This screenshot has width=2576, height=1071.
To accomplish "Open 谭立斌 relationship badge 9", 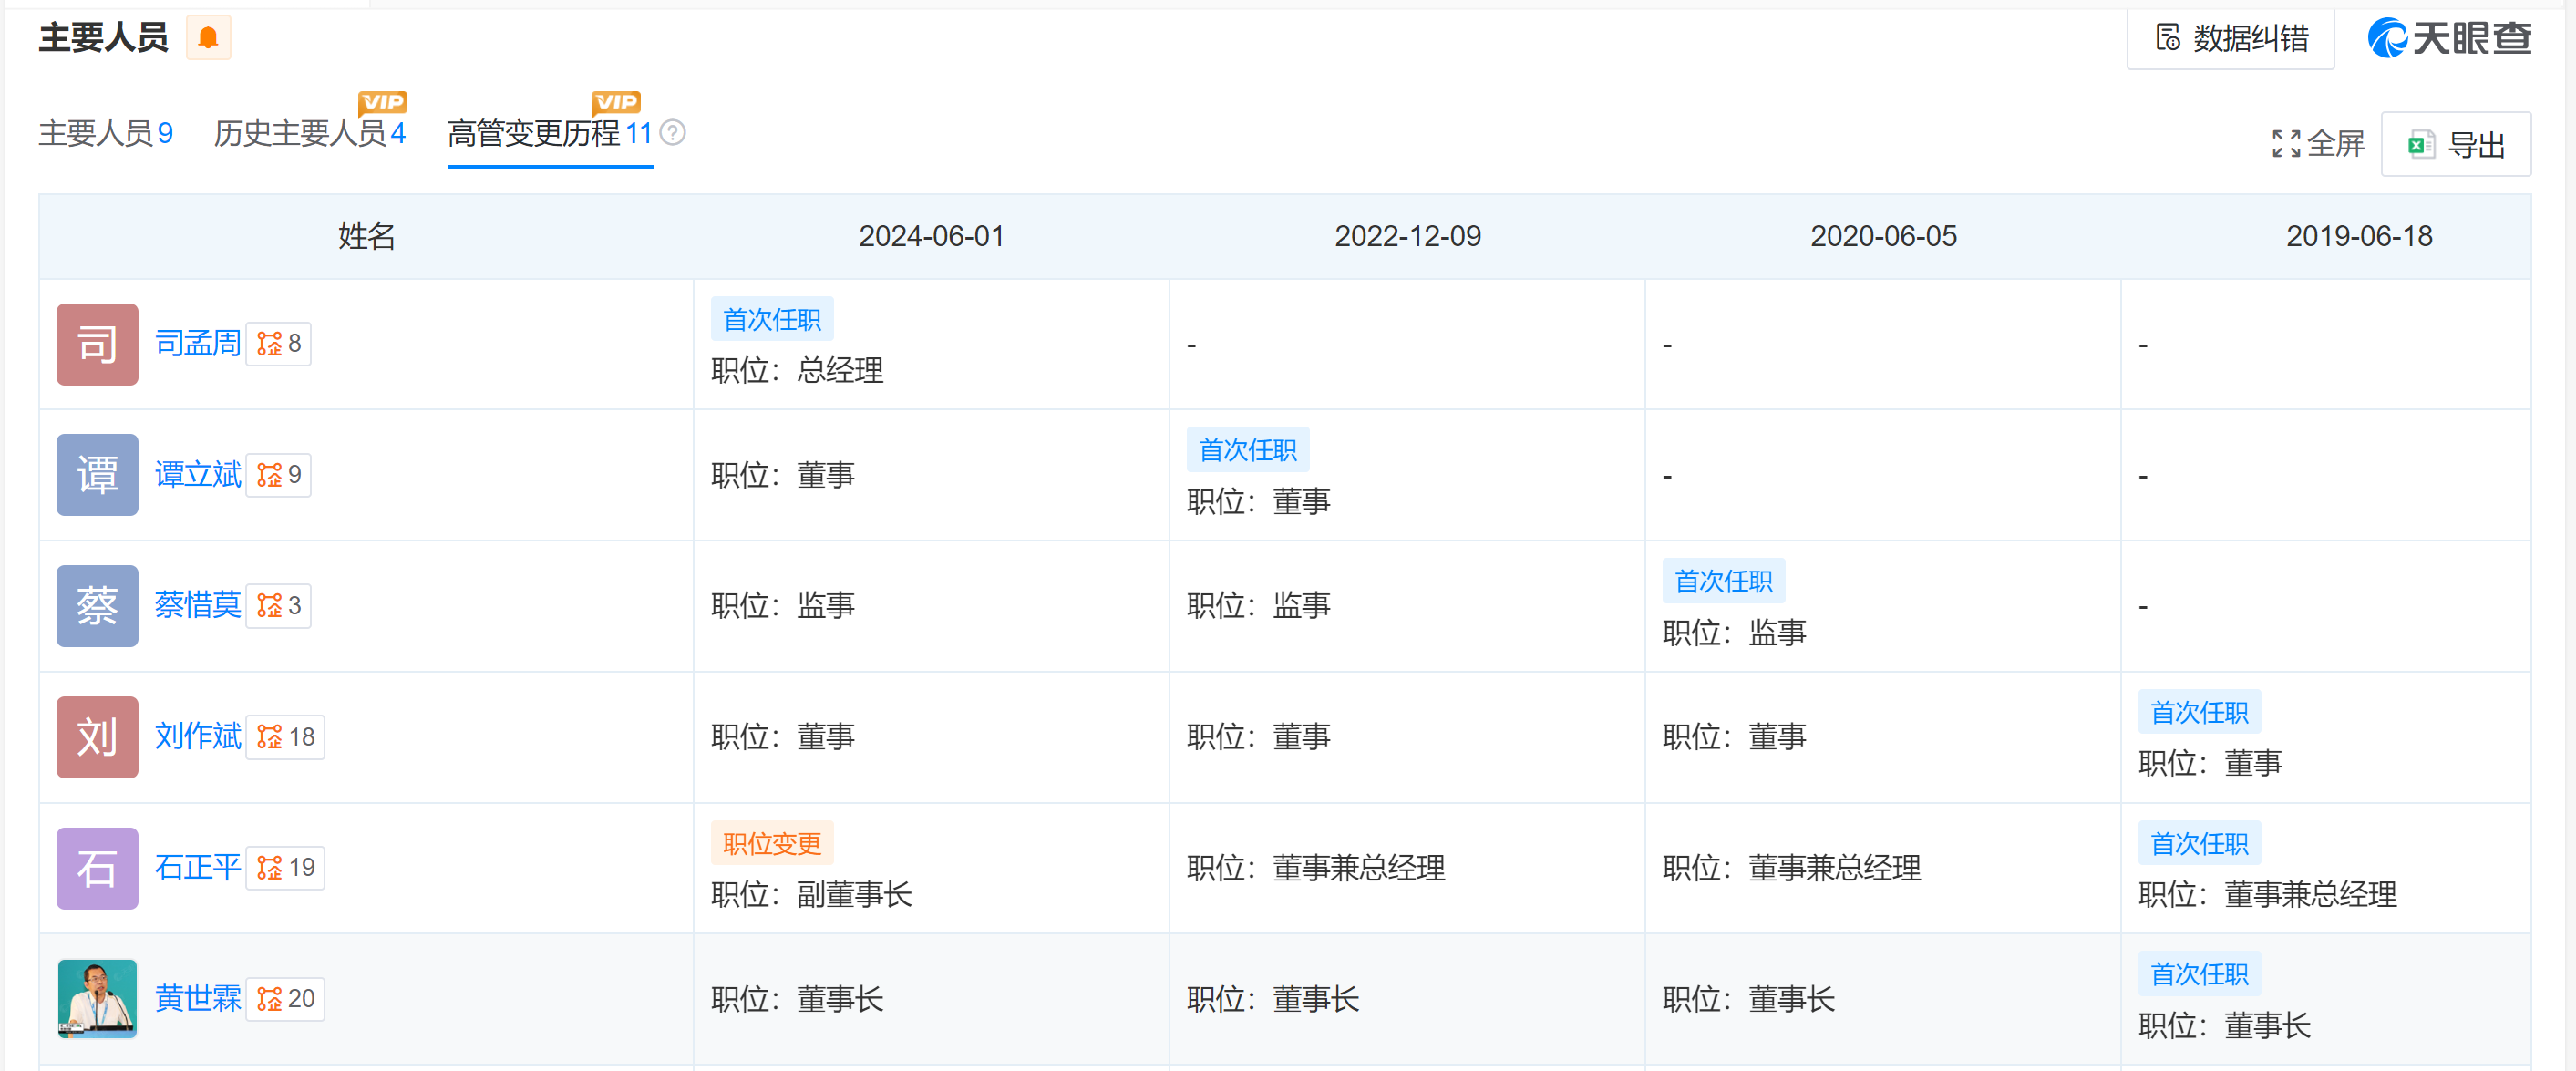I will (x=279, y=475).
